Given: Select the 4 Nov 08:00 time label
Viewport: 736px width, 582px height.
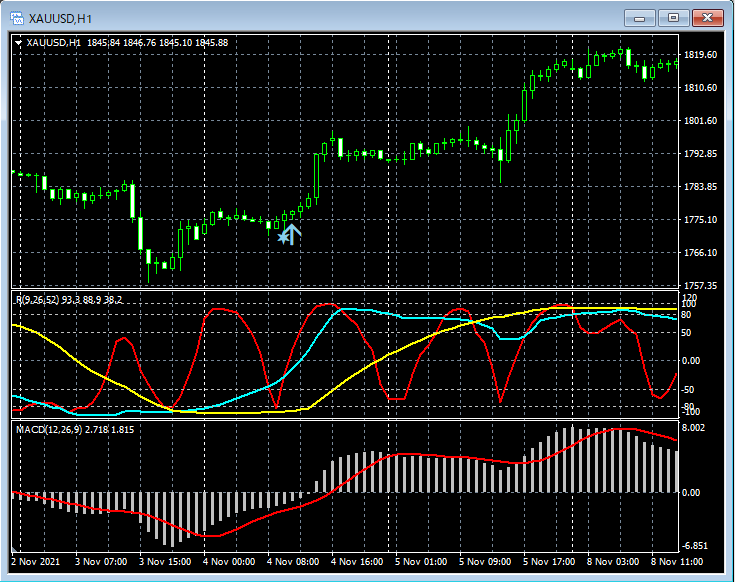Looking at the screenshot, I should tap(293, 563).
